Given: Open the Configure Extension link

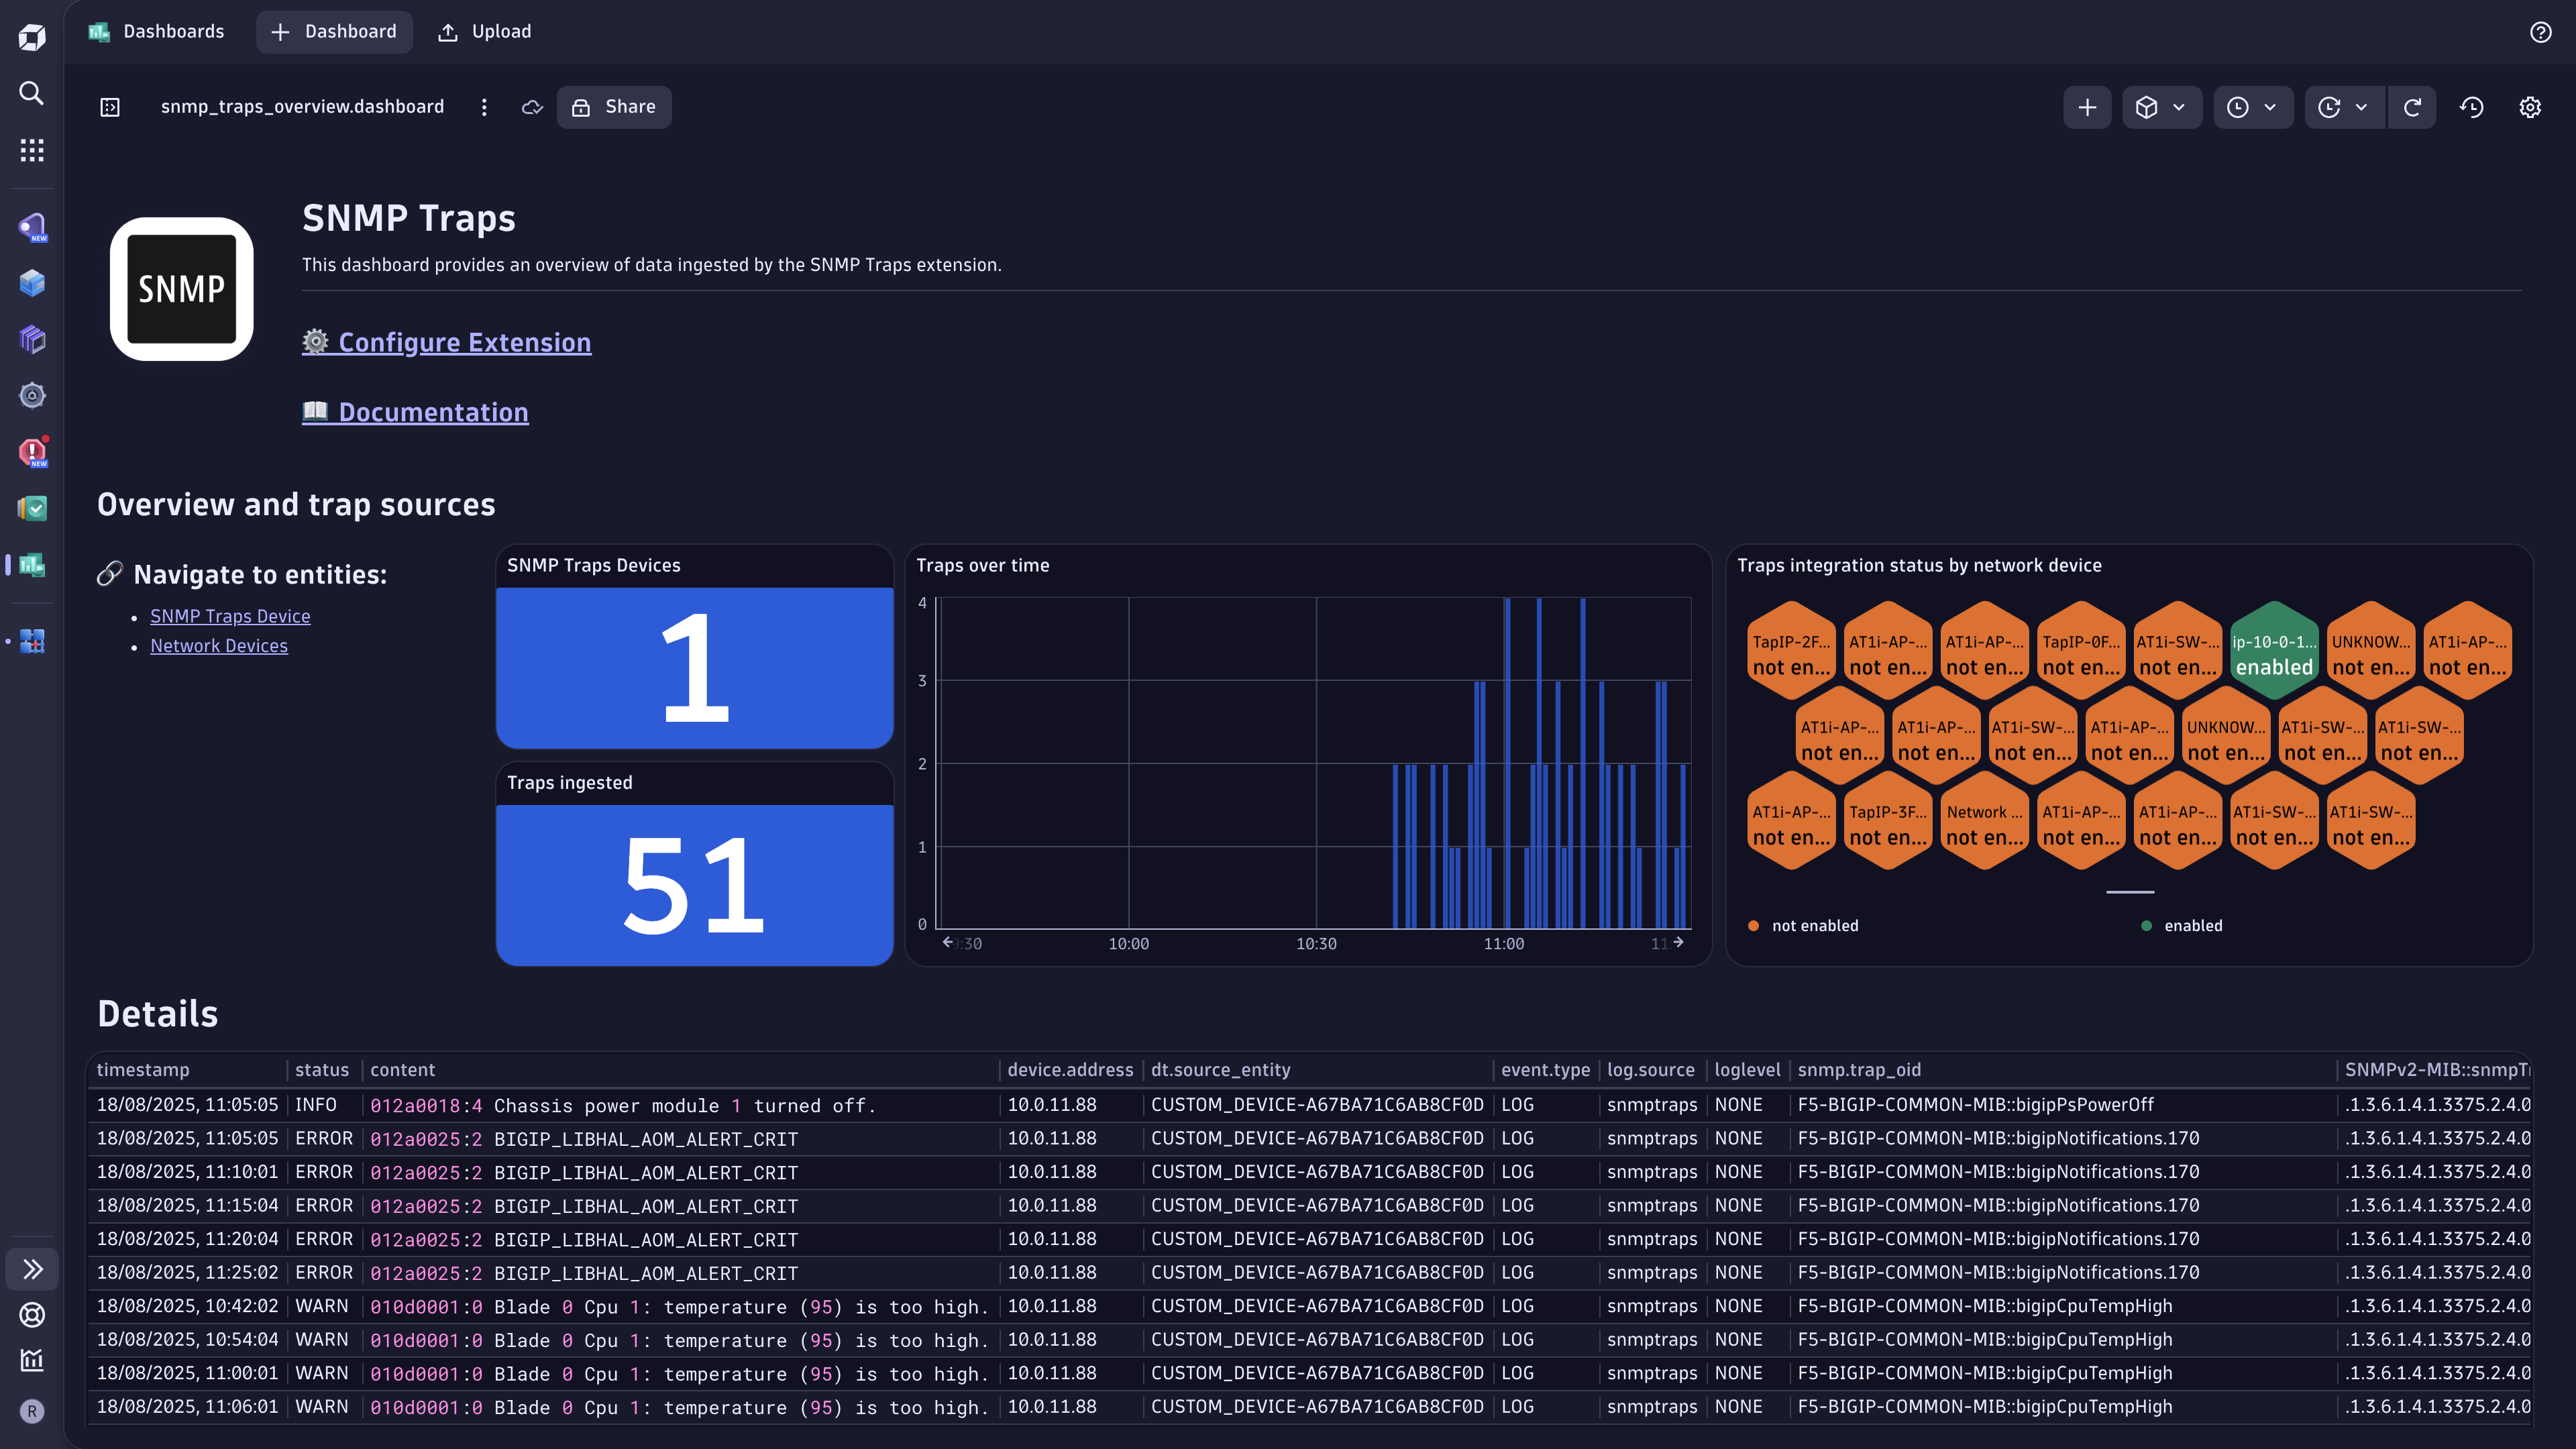Looking at the screenshot, I should 465,342.
